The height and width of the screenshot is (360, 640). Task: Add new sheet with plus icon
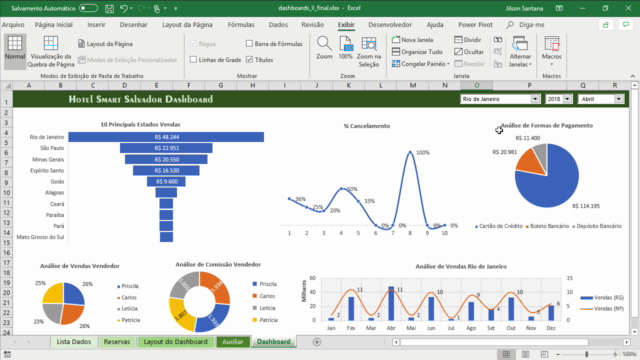point(317,342)
